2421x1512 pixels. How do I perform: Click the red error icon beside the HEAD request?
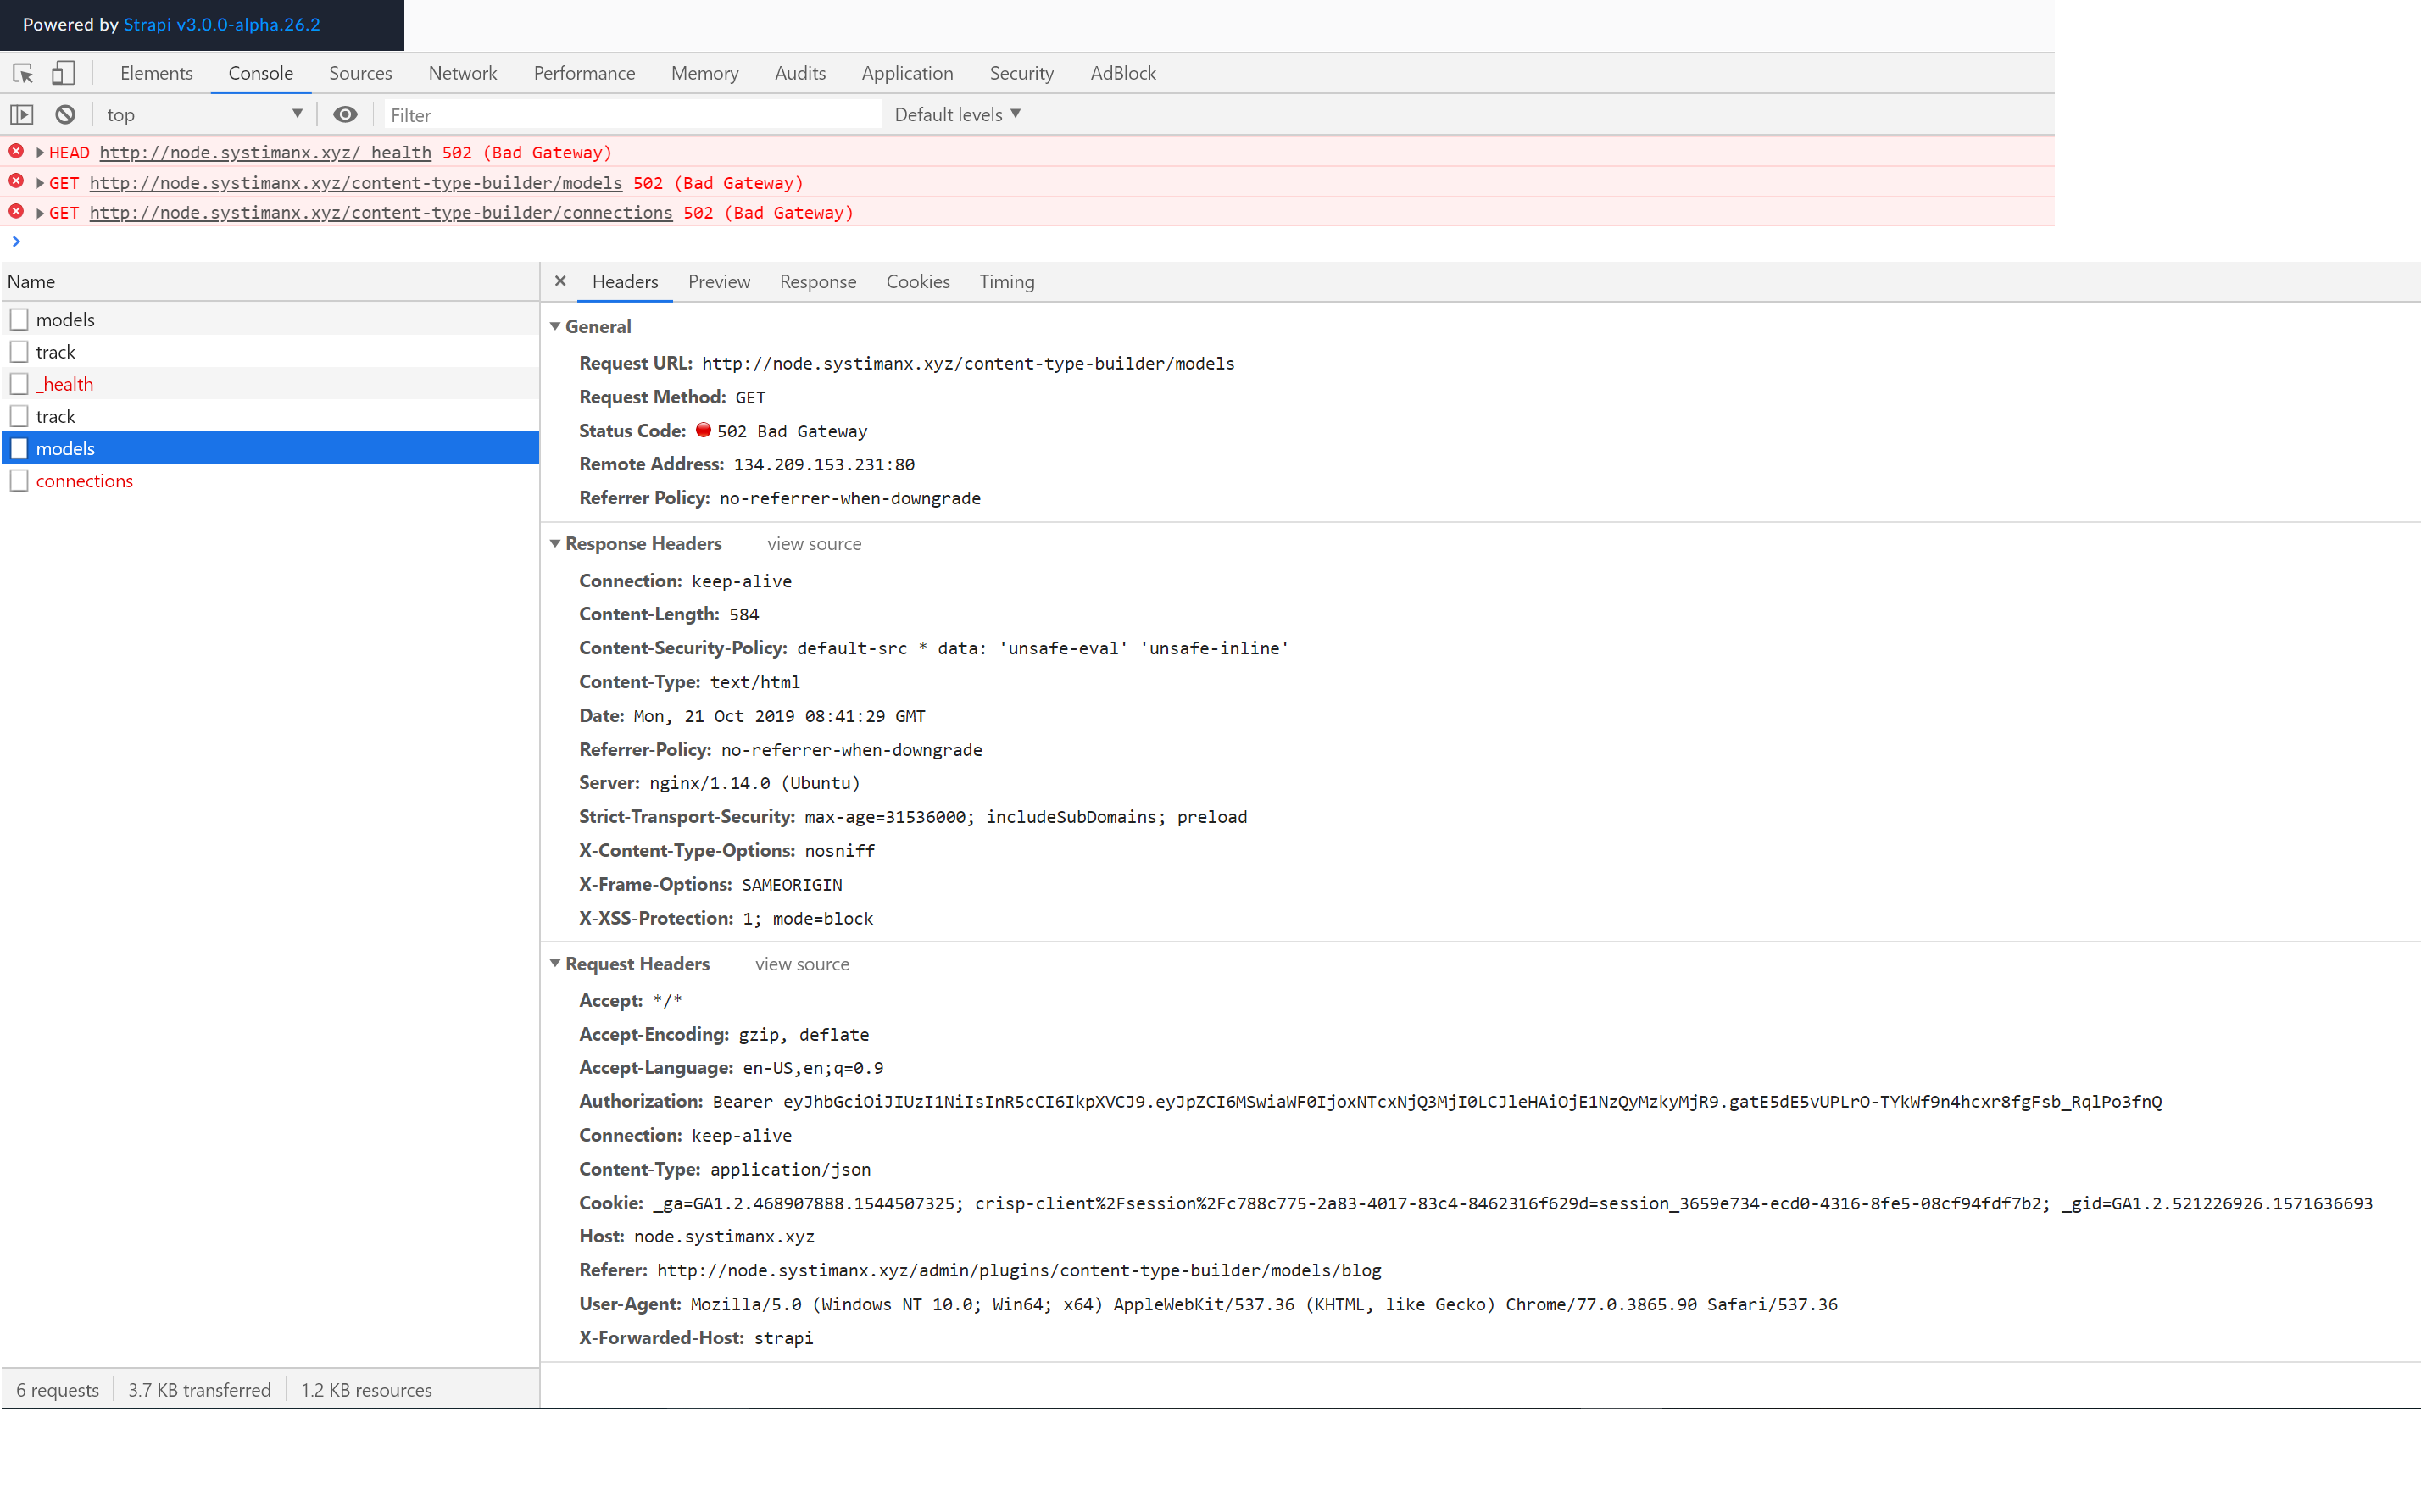16,151
